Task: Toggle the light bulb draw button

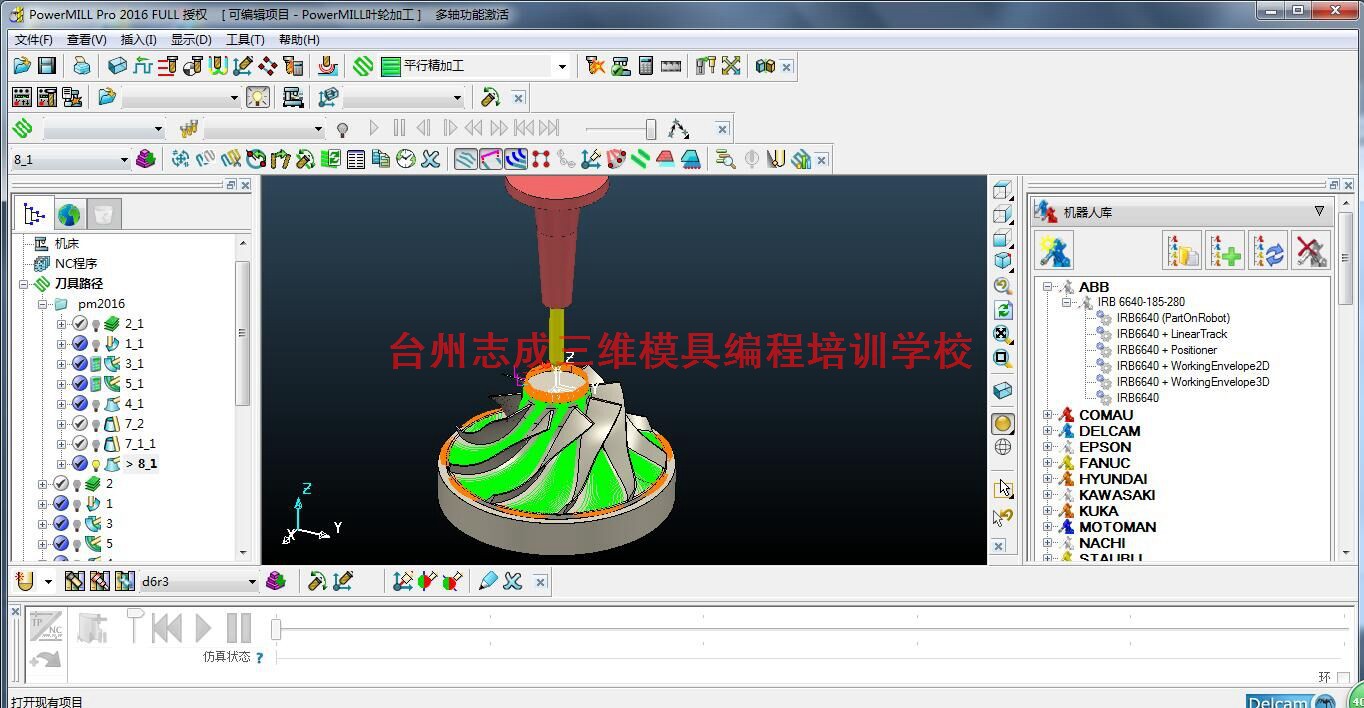Action: [258, 97]
